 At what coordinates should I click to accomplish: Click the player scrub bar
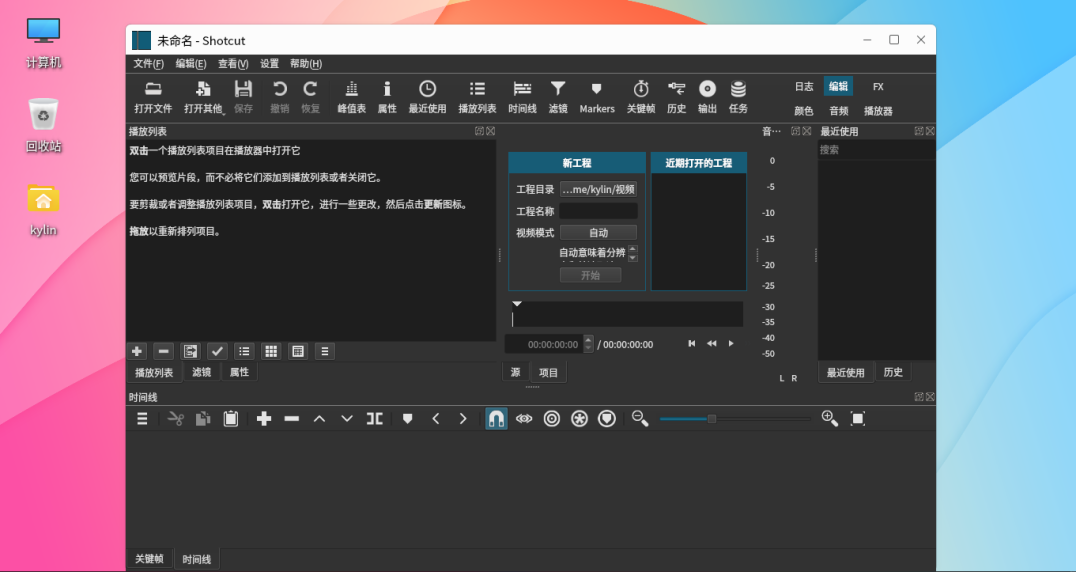click(627, 314)
